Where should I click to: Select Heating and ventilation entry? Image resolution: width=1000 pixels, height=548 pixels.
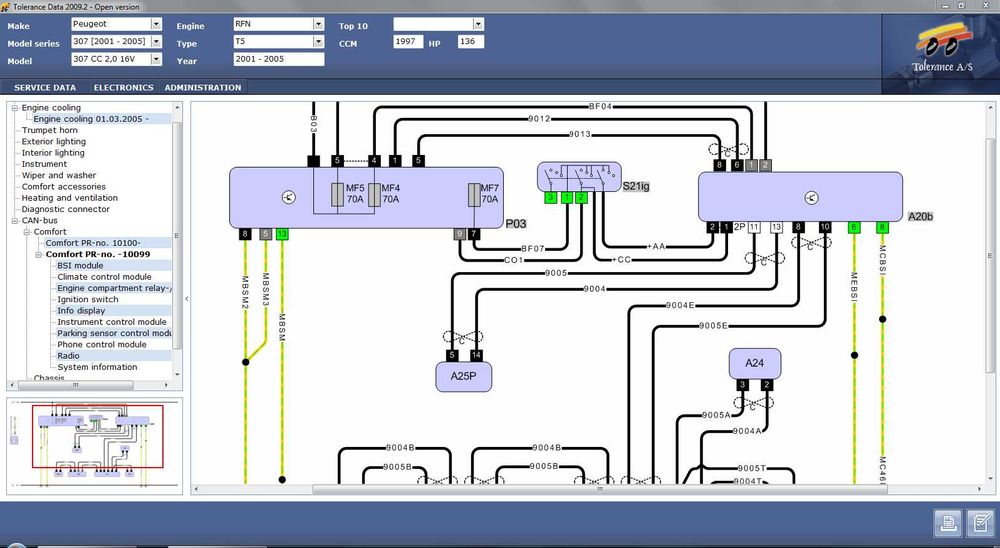coord(70,198)
